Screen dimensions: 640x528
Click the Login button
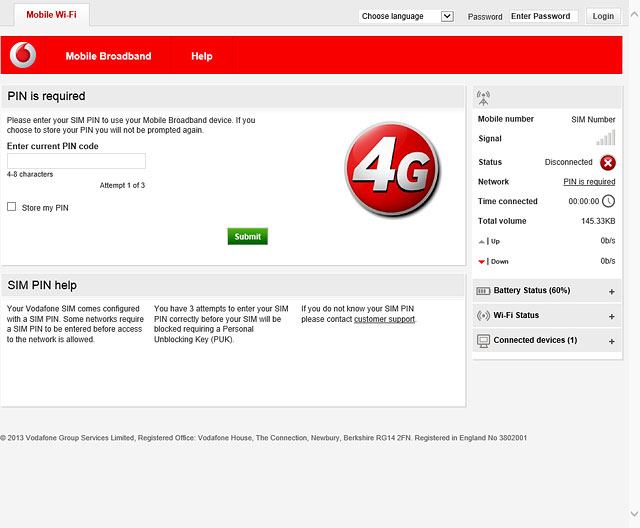[603, 16]
